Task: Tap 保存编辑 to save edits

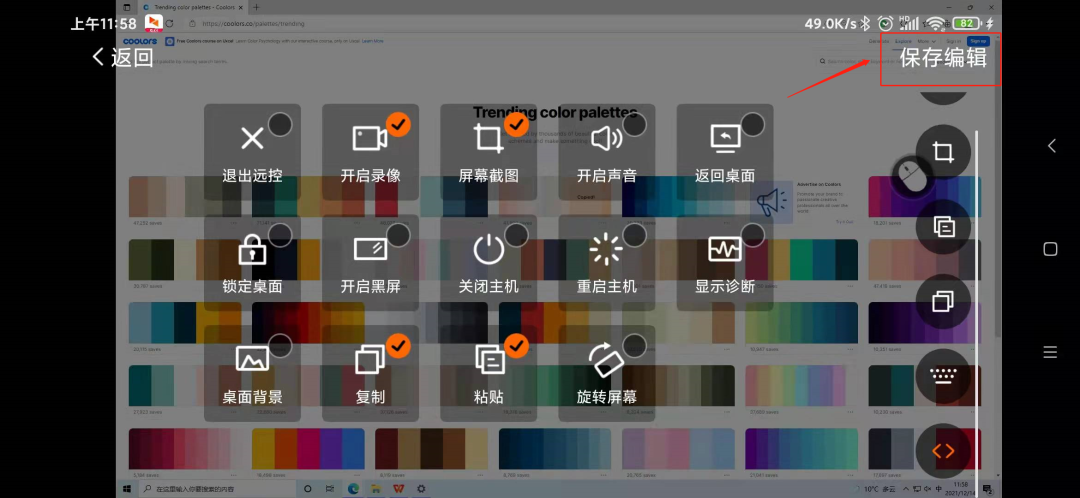Action: [x=943, y=58]
